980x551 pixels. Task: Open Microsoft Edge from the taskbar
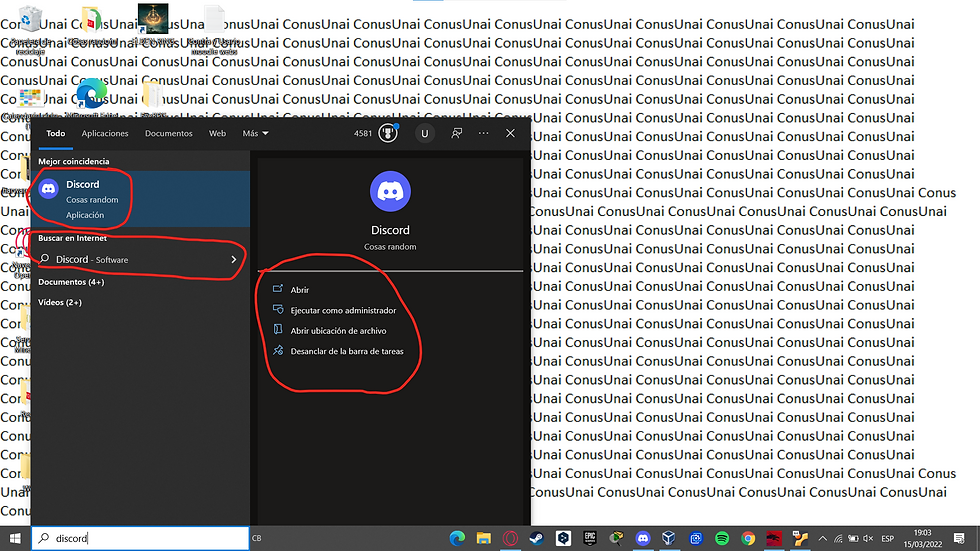coord(458,538)
